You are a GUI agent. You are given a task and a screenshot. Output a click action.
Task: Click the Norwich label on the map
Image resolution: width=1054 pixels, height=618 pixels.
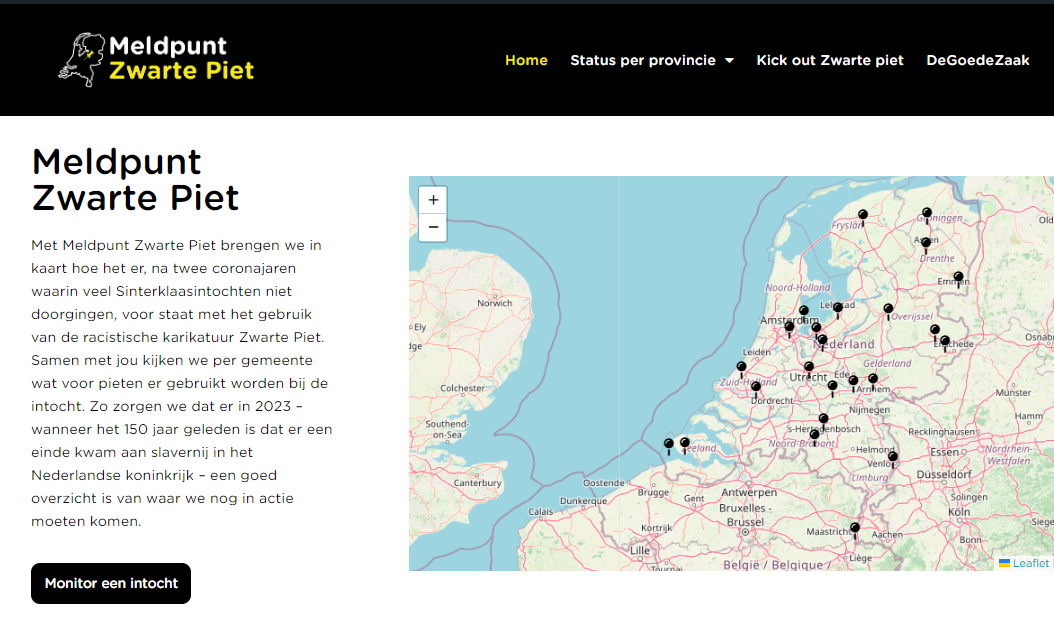tap(495, 303)
